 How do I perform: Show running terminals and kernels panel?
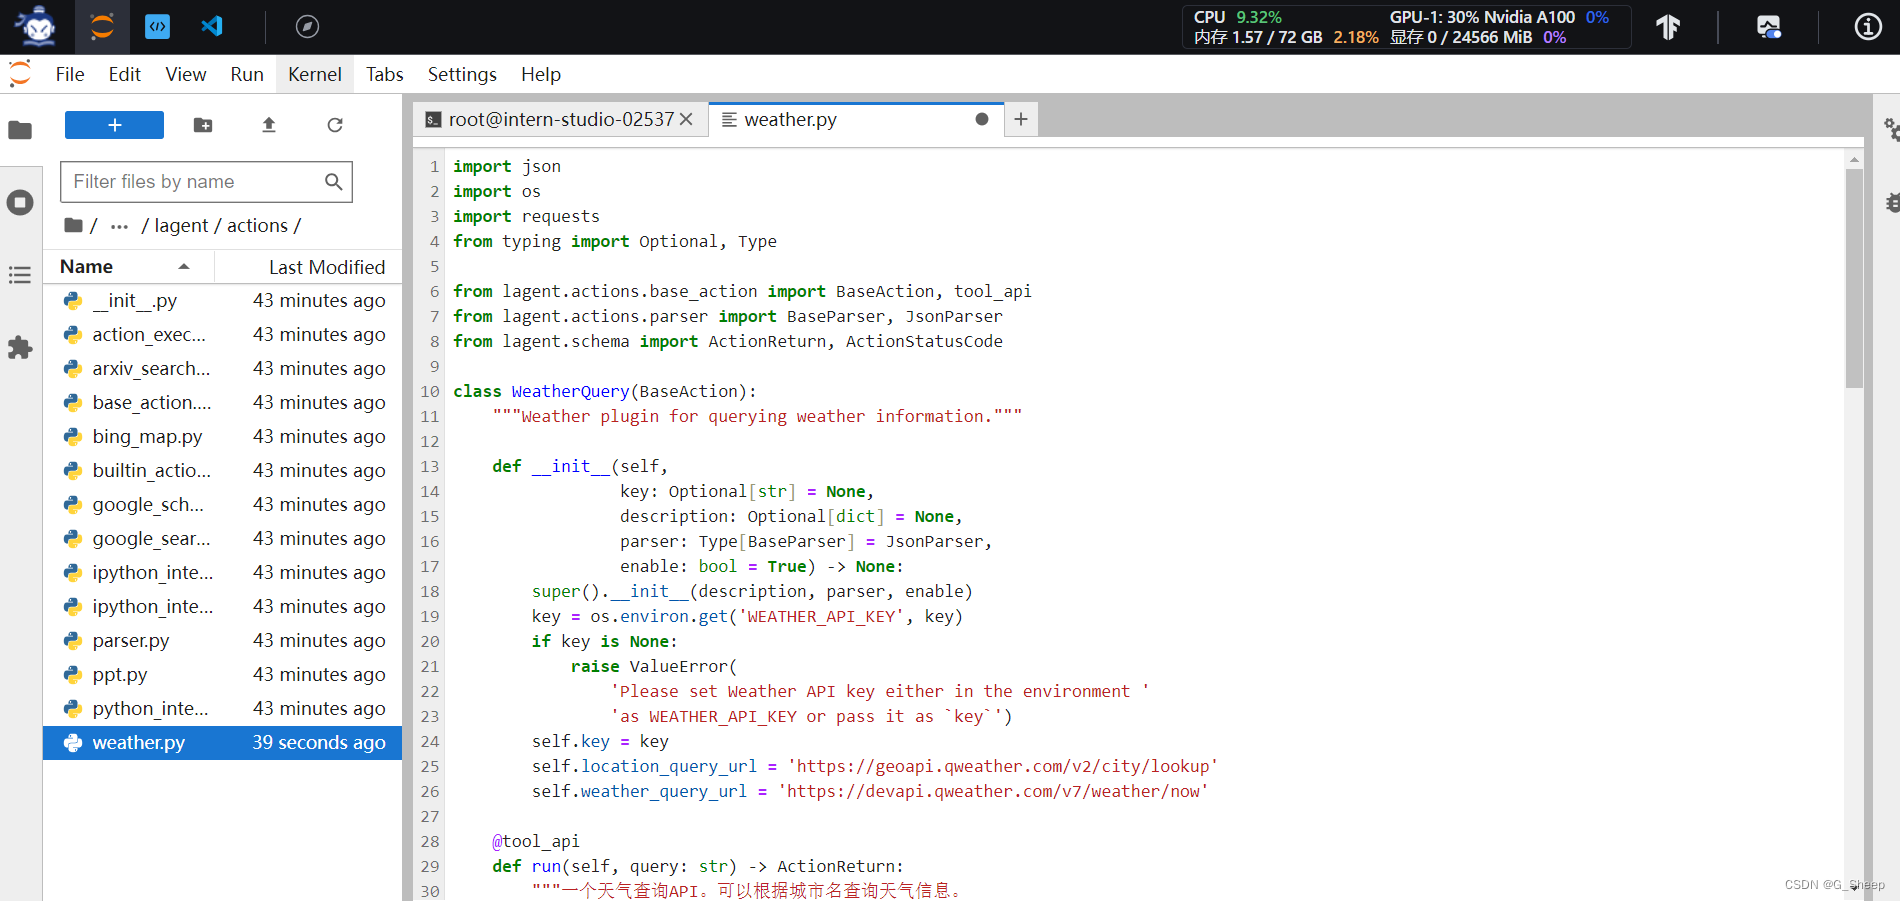coord(20,203)
